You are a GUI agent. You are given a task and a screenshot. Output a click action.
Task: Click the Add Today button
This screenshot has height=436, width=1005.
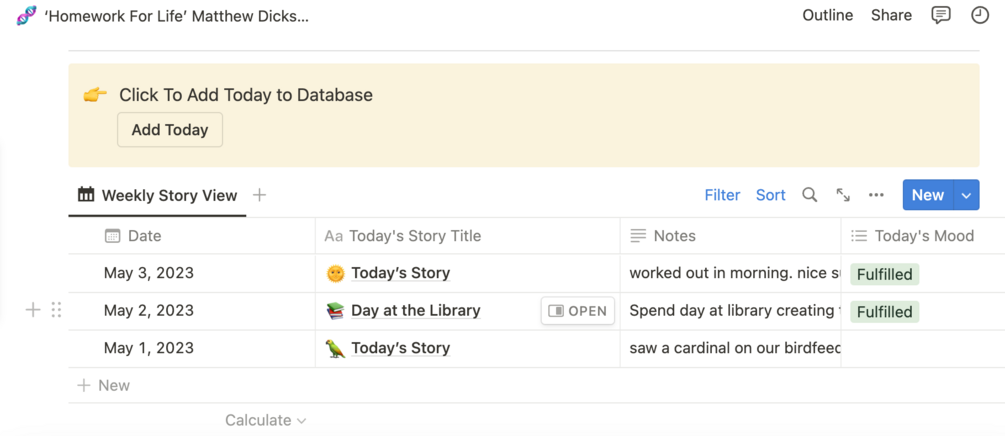170,130
